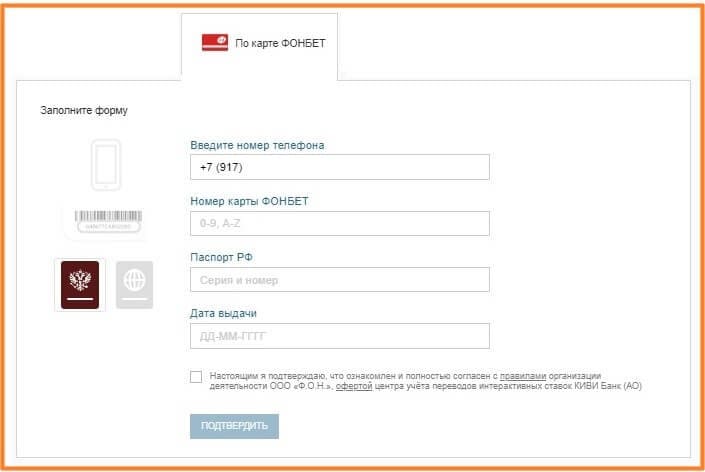Click the barcode card illustration
Image resolution: width=705 pixels, height=472 pixels.
point(107,221)
